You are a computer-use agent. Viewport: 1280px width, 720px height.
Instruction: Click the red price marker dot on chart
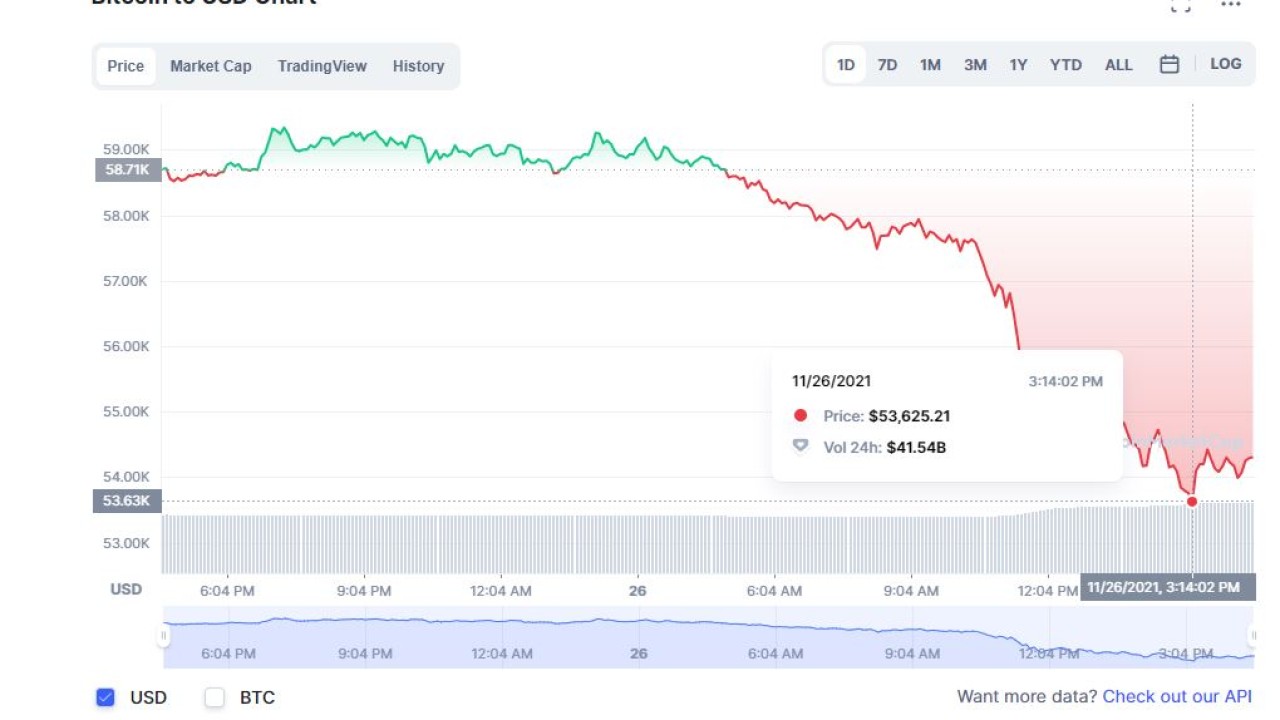1192,501
